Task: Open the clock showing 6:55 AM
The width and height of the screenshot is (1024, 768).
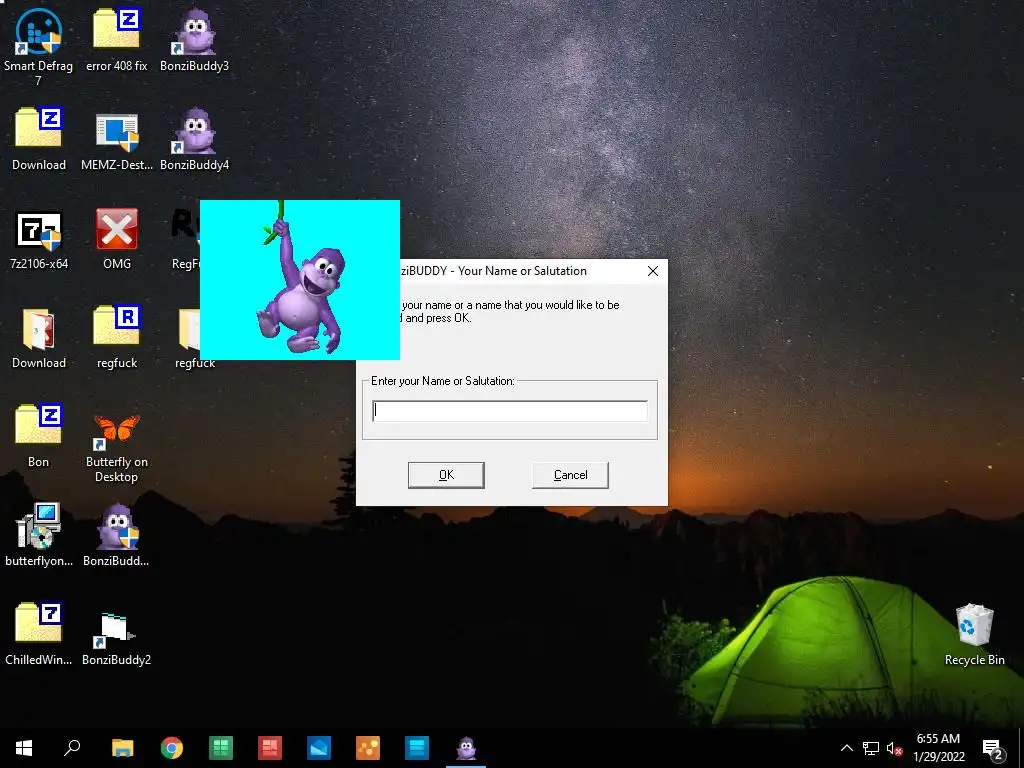Action: coord(938,748)
